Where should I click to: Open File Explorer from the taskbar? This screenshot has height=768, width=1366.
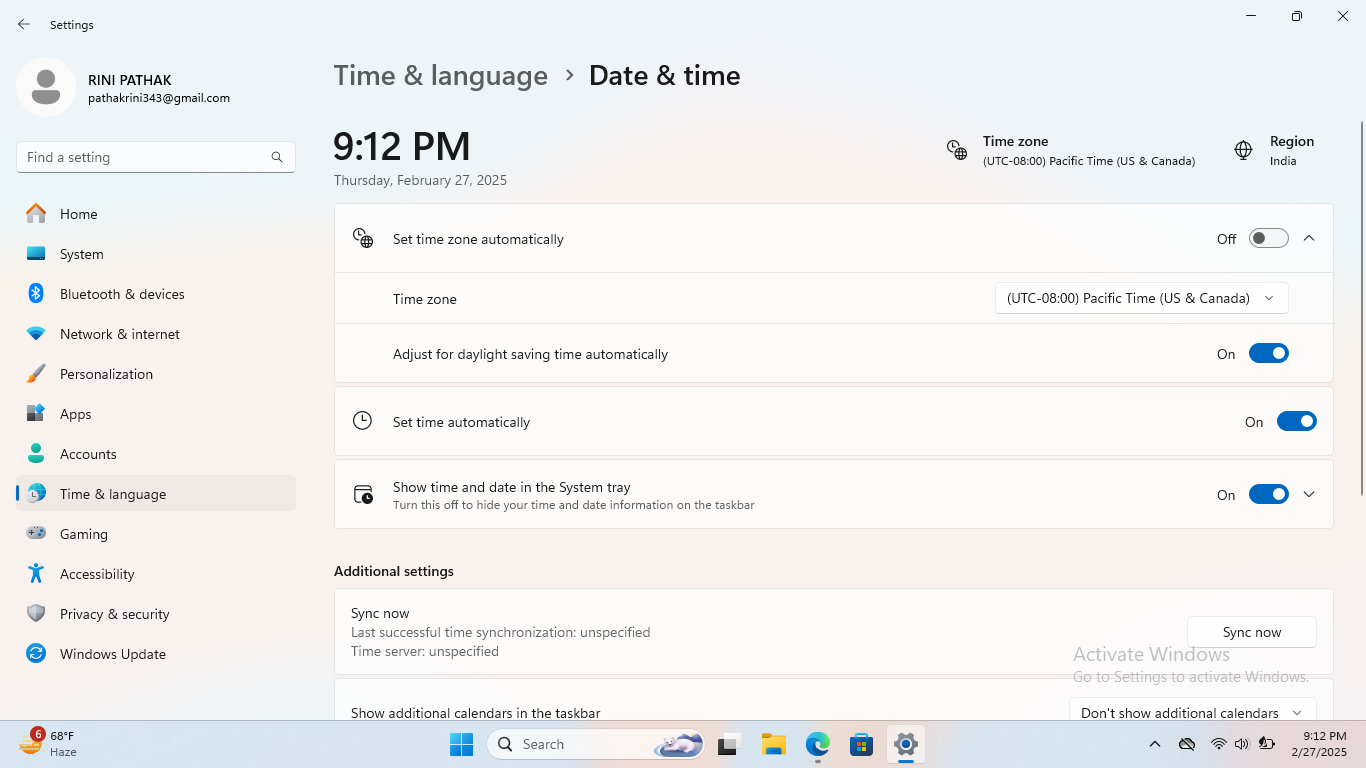pyautogui.click(x=773, y=744)
